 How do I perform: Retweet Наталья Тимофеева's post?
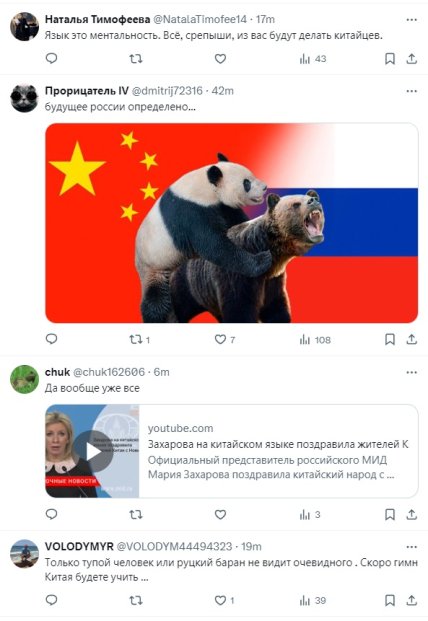click(136, 59)
